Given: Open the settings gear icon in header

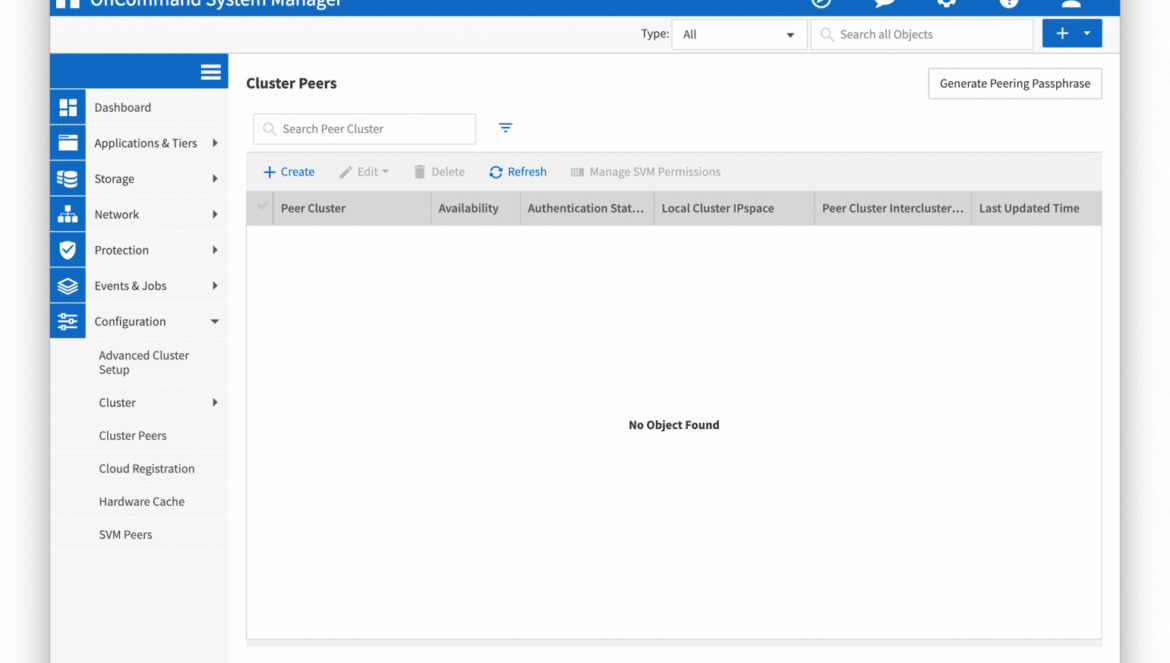Looking at the screenshot, I should (946, 3).
